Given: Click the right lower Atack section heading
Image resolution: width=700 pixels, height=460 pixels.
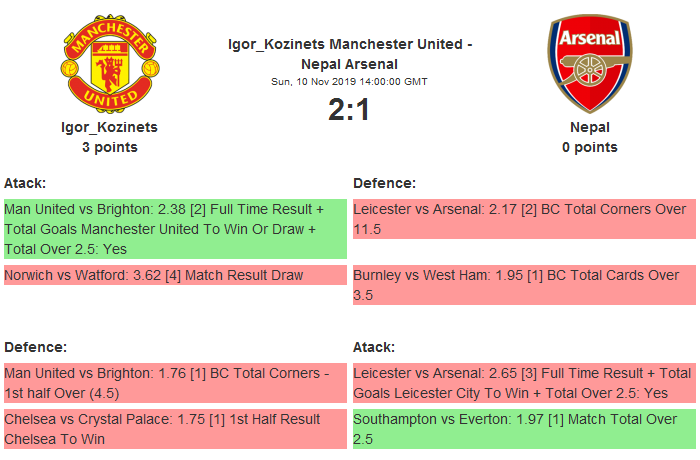Looking at the screenshot, I should point(374,347).
